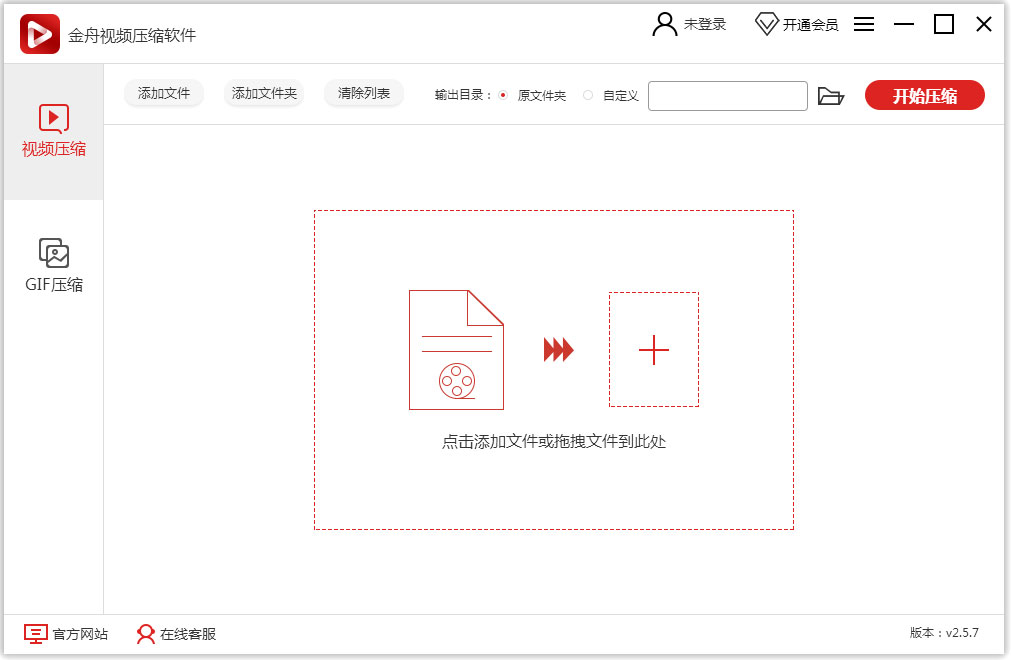Click the triple arrow conversion icon

click(558, 350)
